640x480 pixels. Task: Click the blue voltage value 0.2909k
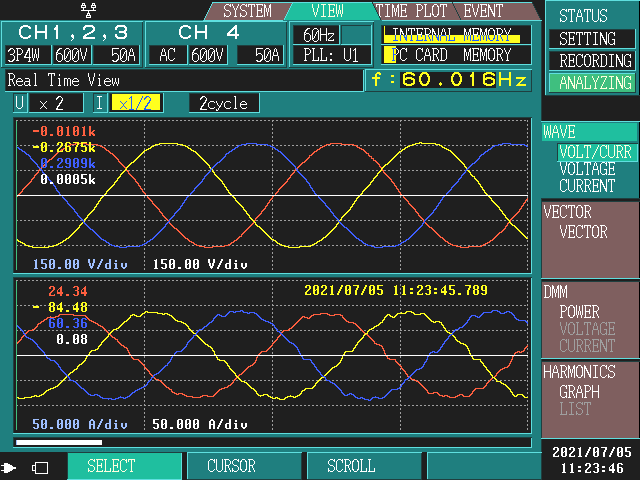click(x=68, y=164)
